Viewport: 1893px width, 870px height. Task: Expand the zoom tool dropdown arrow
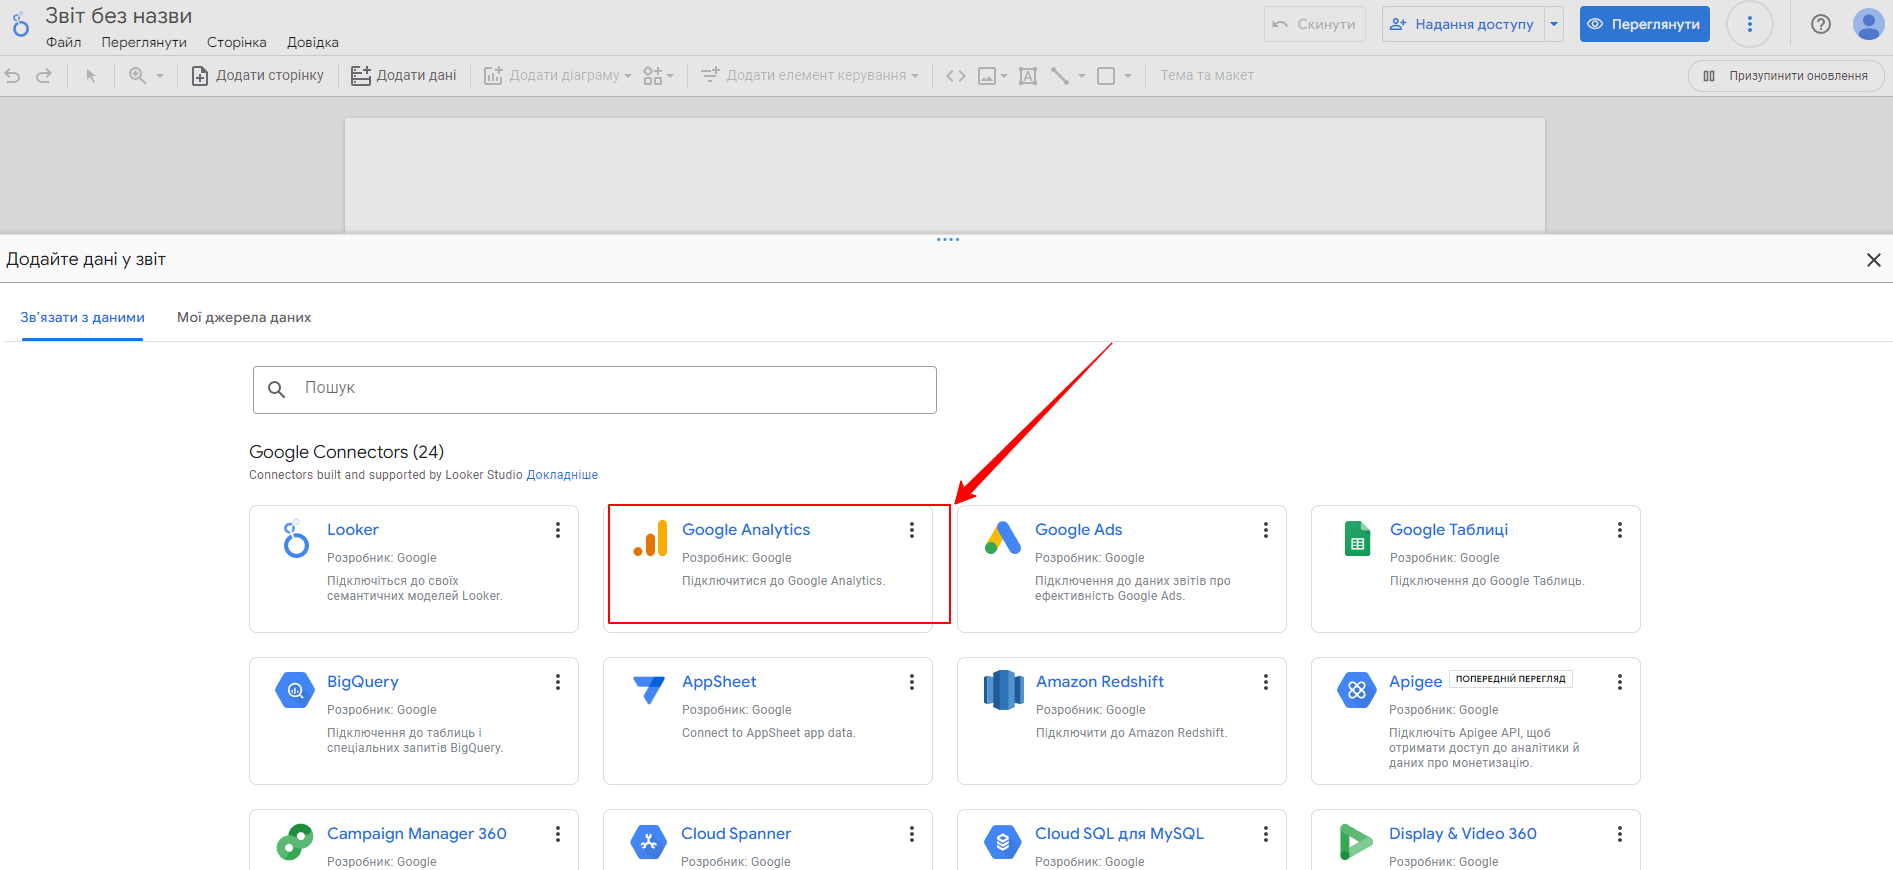(x=160, y=76)
